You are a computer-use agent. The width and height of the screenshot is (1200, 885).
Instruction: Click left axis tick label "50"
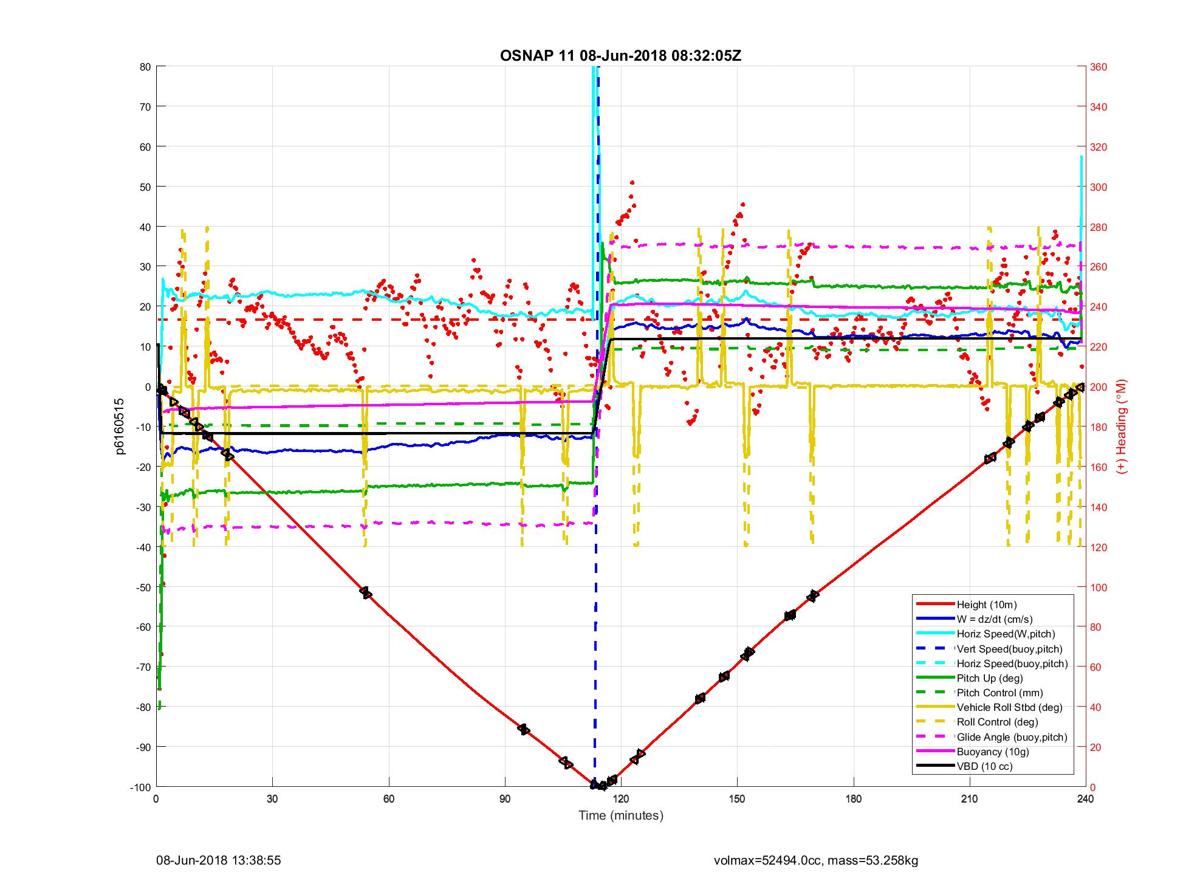click(145, 187)
